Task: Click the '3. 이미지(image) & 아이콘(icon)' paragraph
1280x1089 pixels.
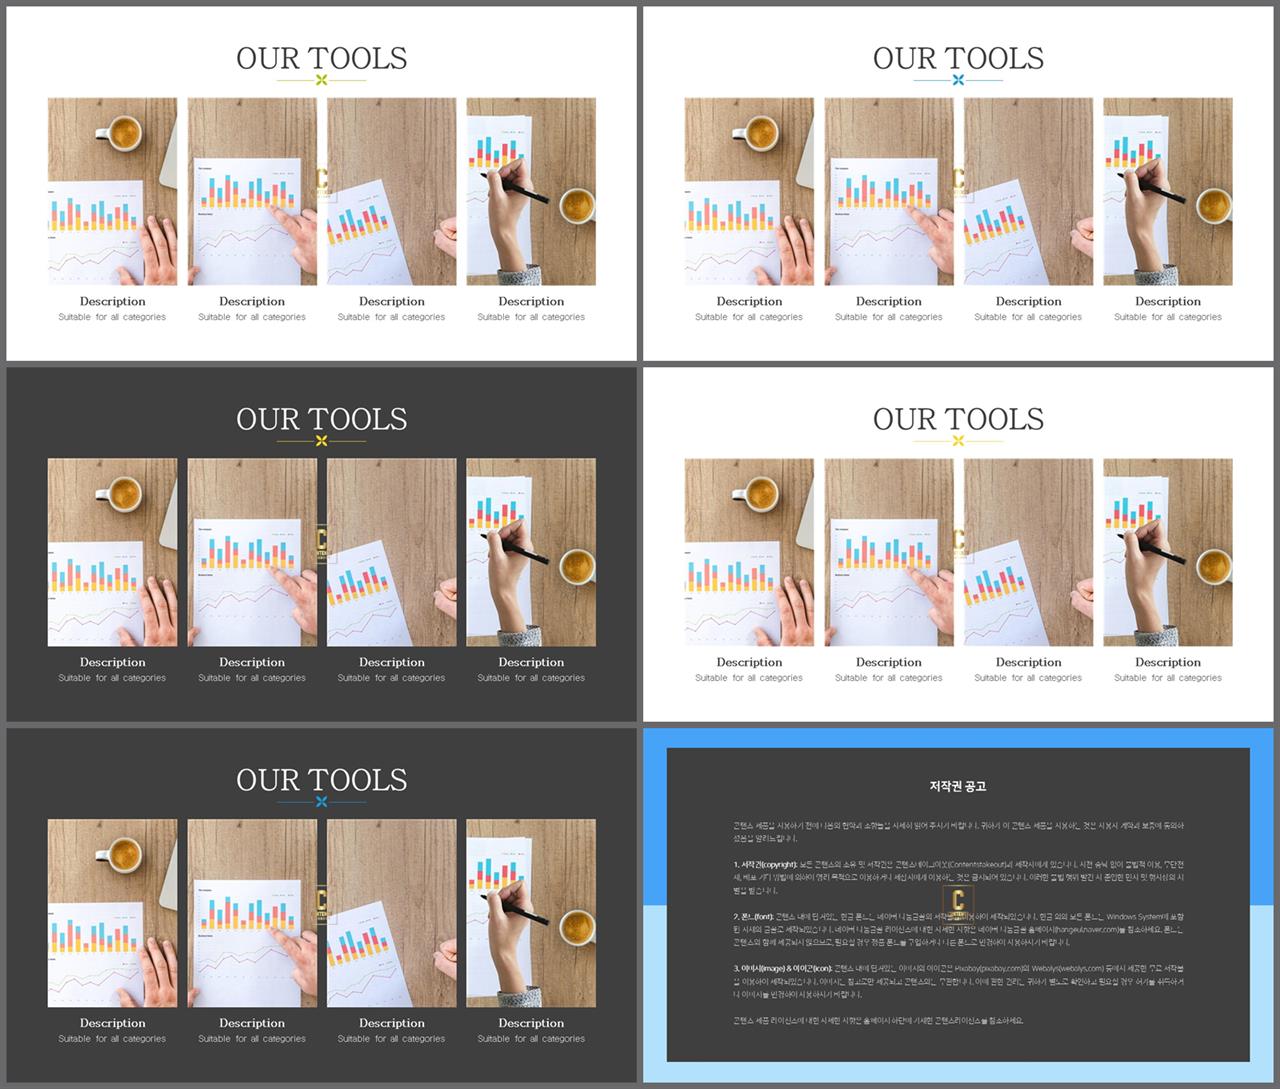Action: click(x=958, y=981)
